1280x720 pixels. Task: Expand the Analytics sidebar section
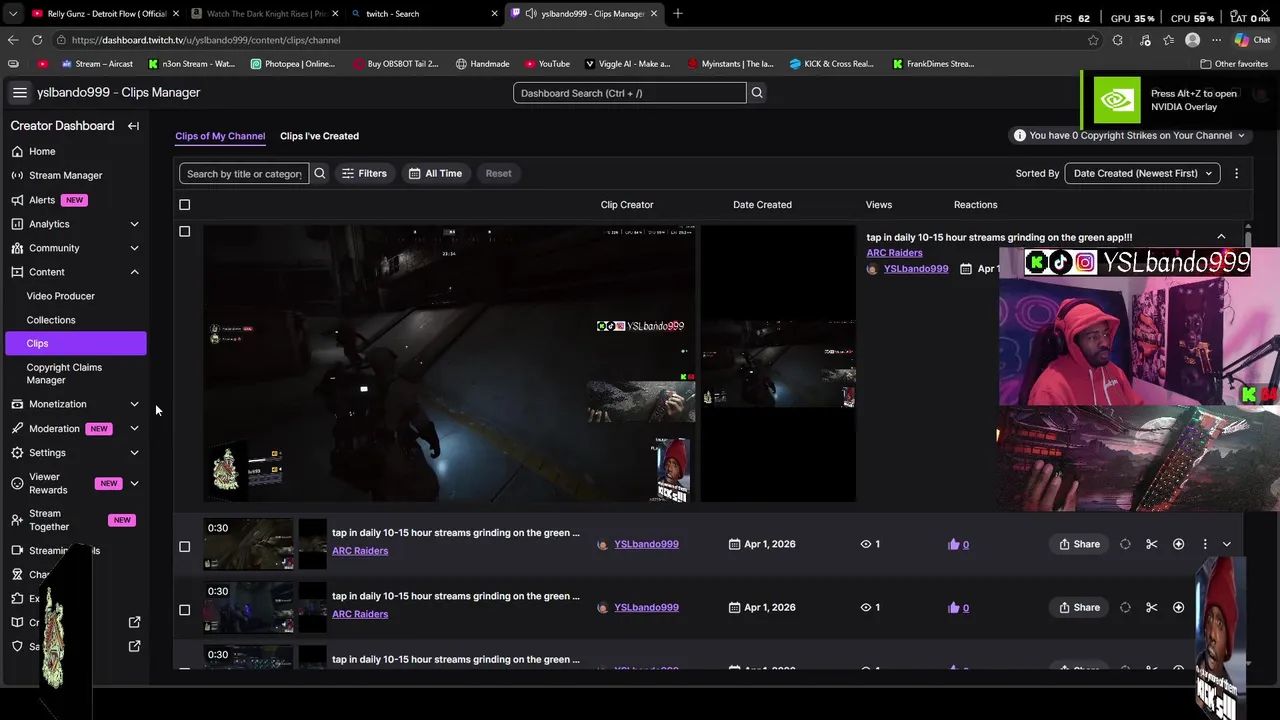(x=134, y=224)
